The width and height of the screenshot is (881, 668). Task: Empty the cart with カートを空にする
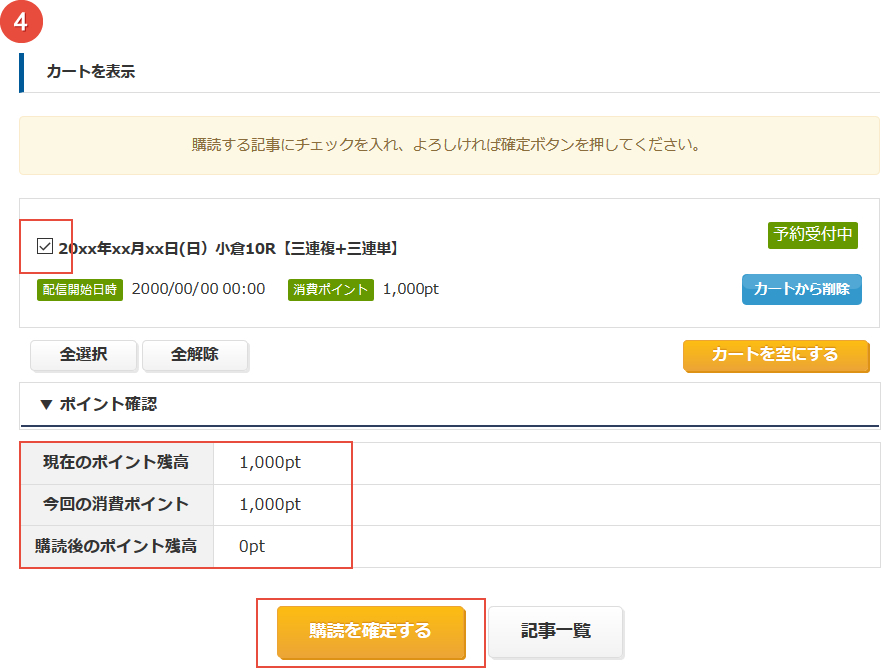point(775,355)
